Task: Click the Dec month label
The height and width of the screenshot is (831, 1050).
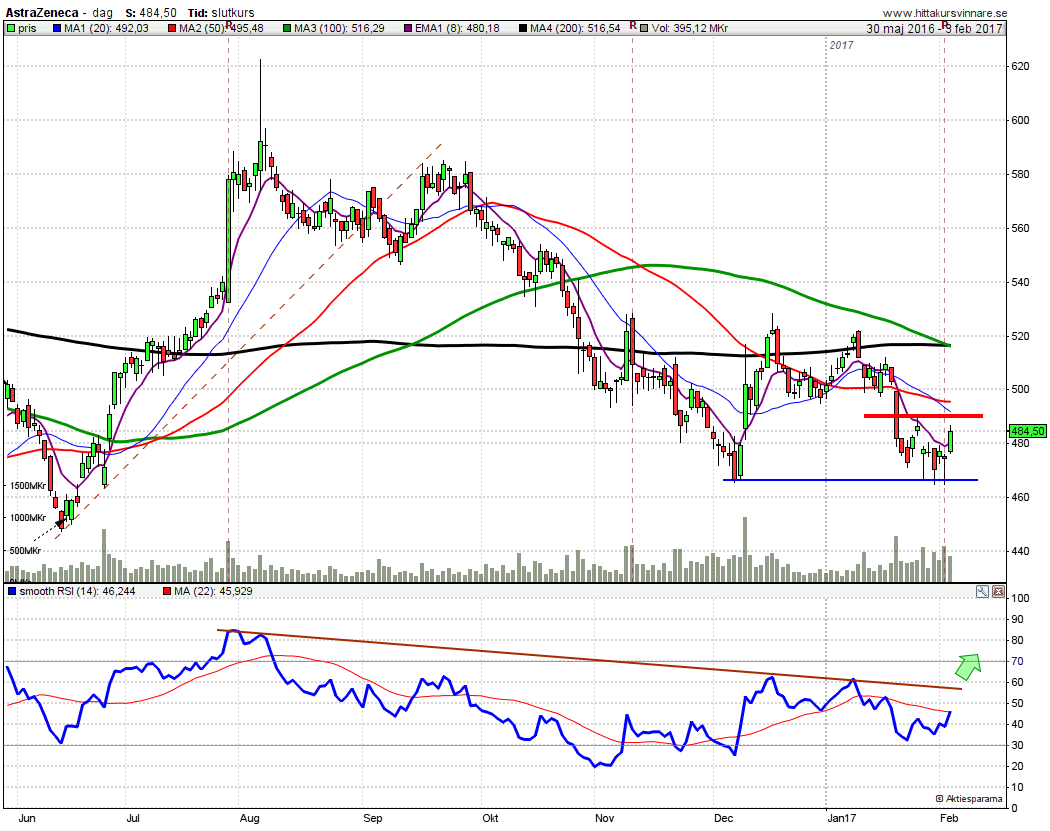Action: coord(723,818)
